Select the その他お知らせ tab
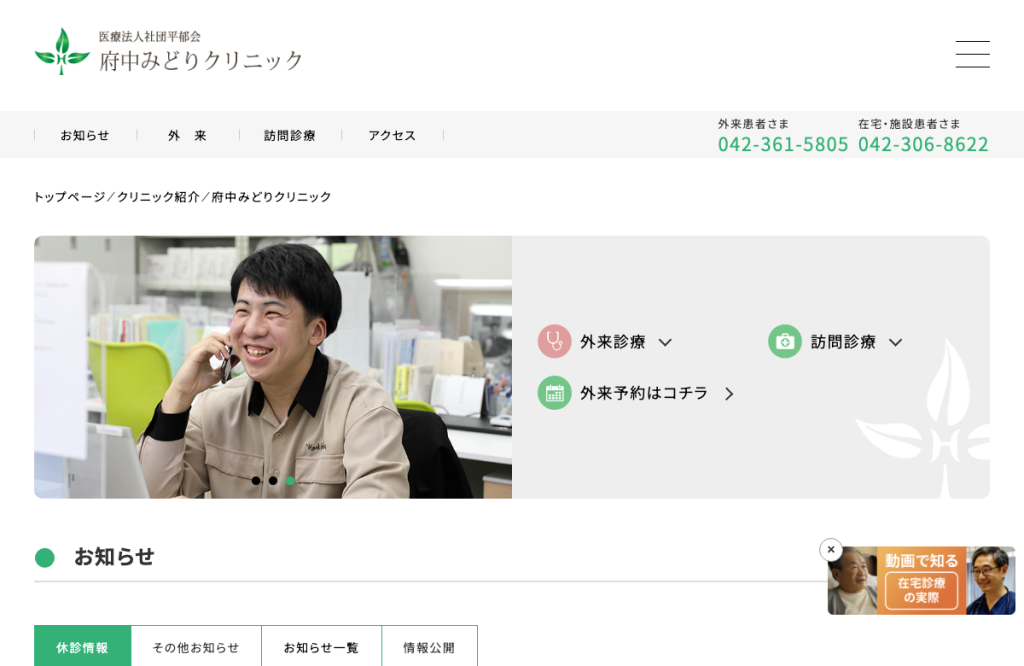This screenshot has height=666, width=1024. tap(196, 646)
